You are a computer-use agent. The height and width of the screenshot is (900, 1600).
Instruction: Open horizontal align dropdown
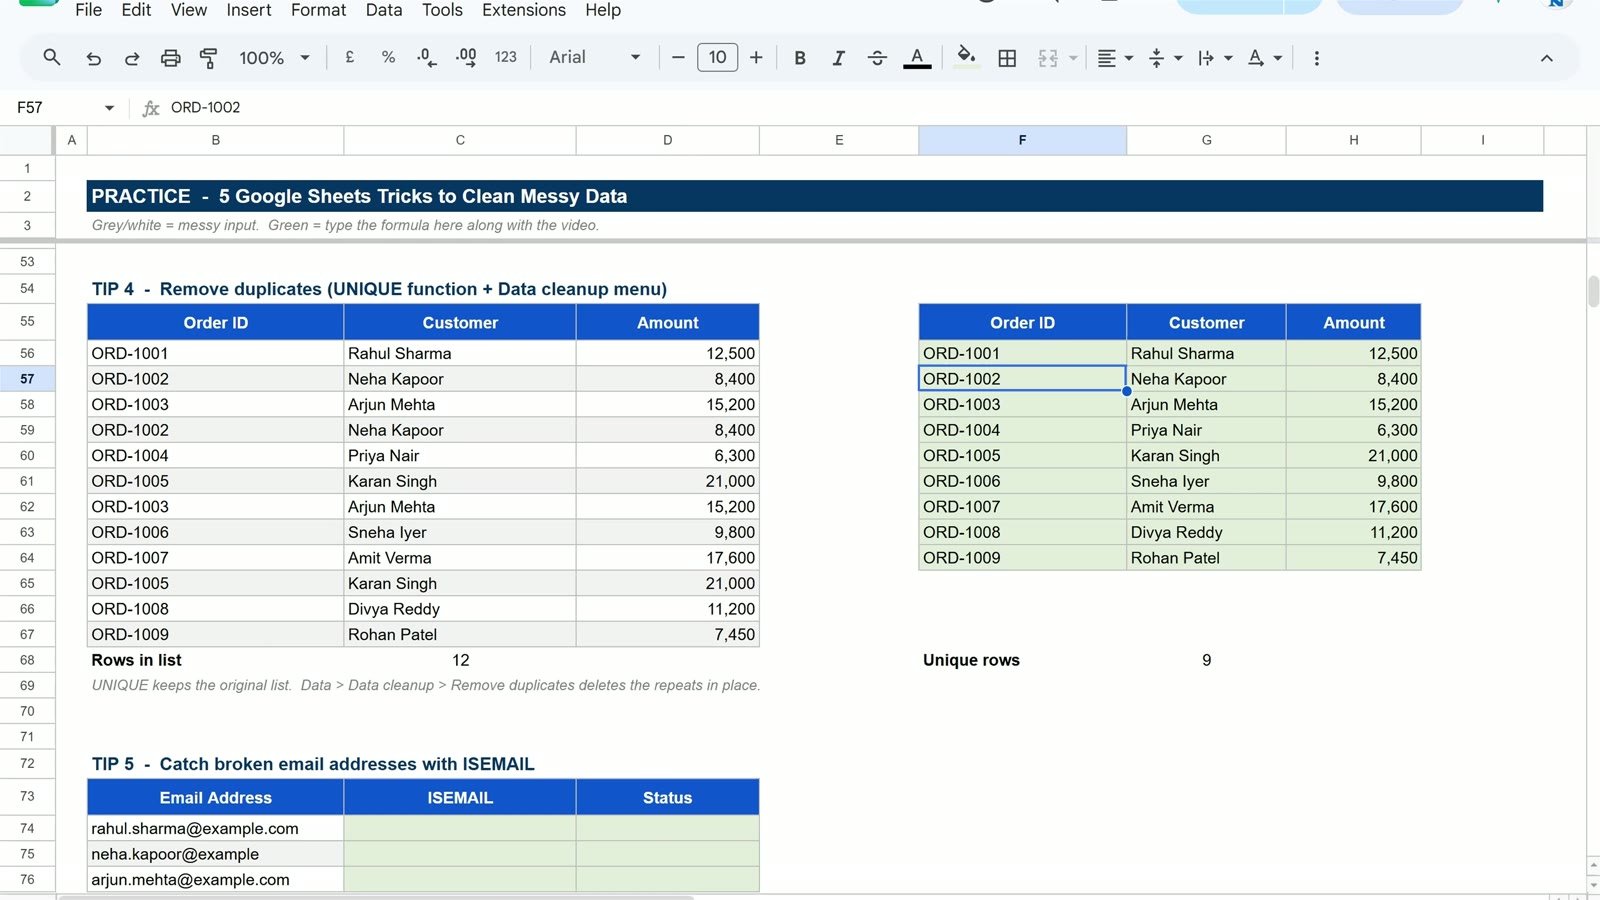[1114, 58]
